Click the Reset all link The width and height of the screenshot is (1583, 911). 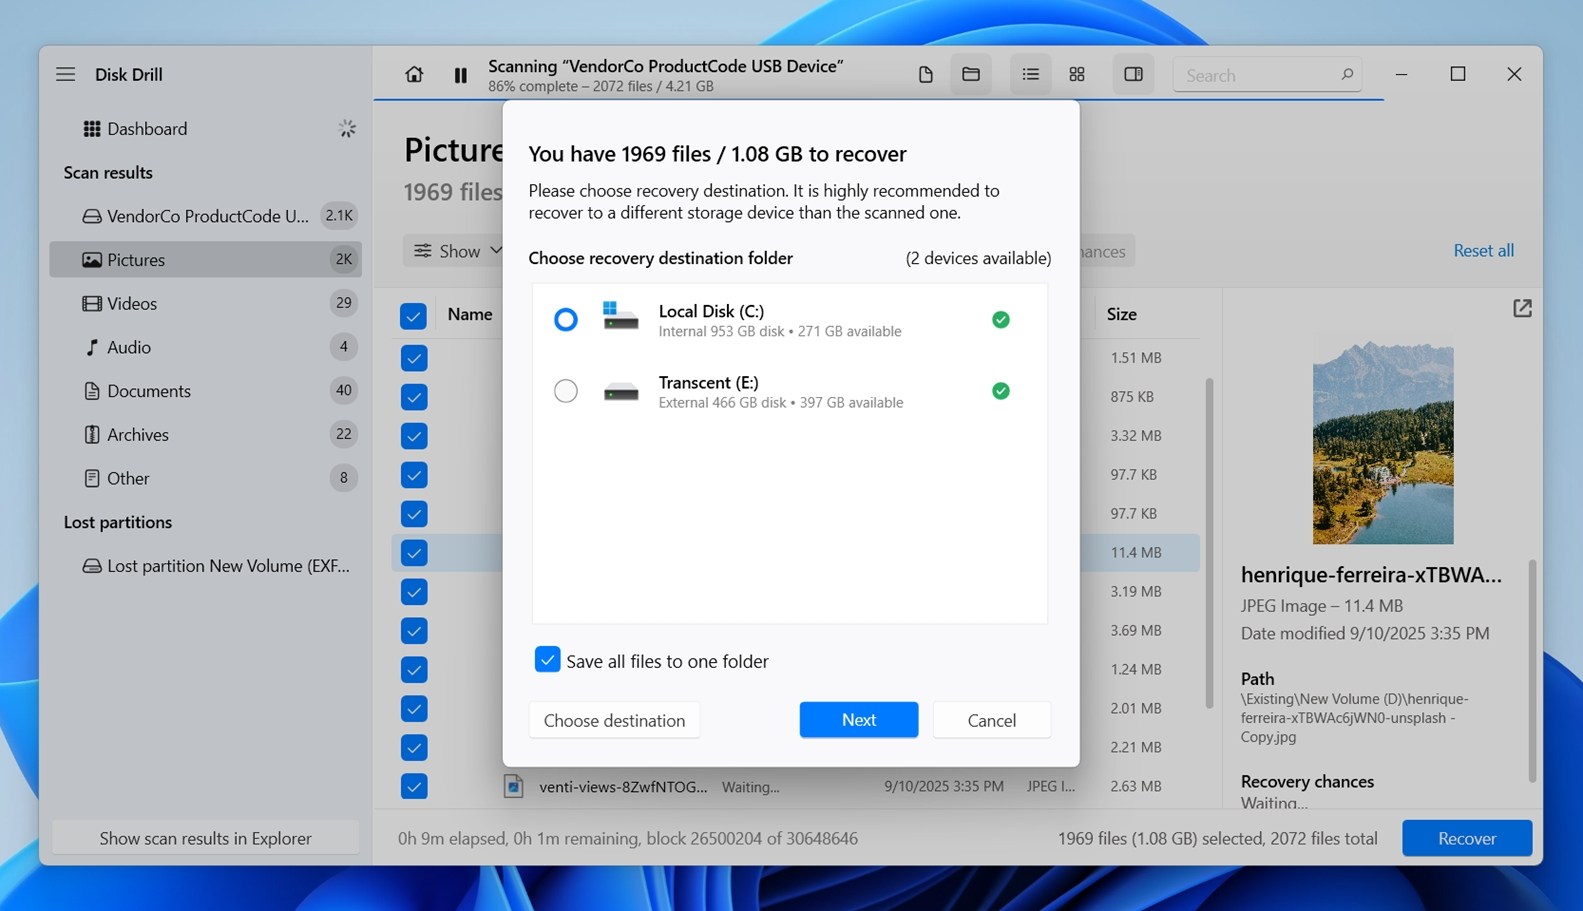point(1483,251)
